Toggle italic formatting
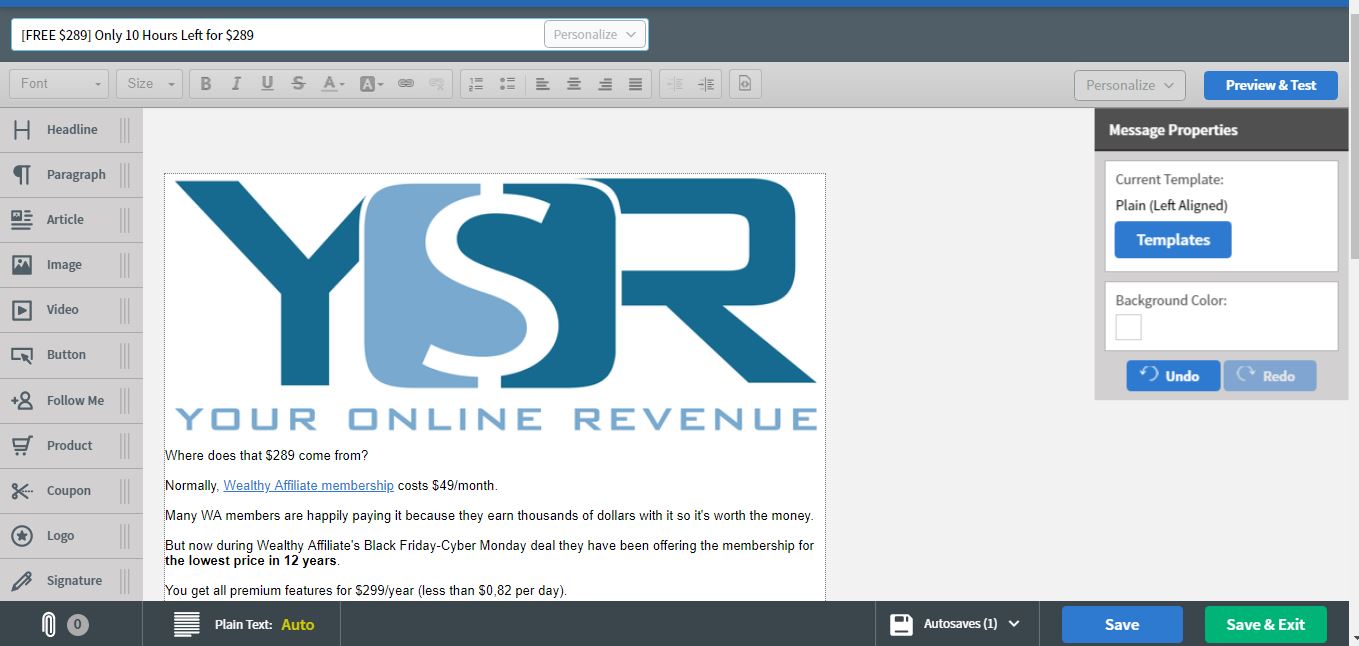Screen dimensions: 1359x646 point(236,84)
